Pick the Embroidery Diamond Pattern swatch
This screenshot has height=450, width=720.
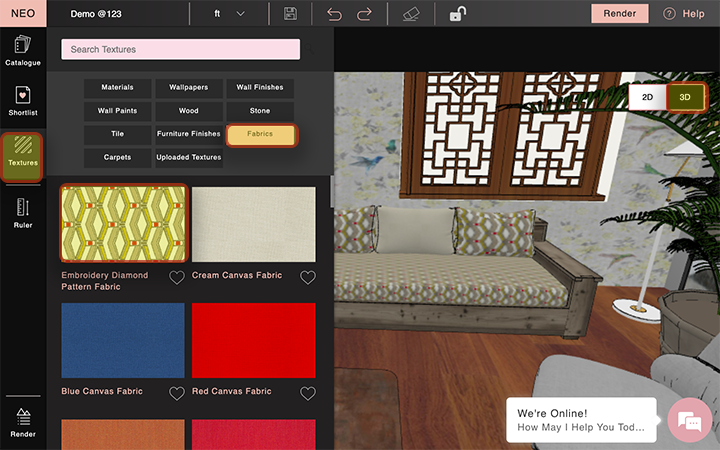tap(124, 223)
